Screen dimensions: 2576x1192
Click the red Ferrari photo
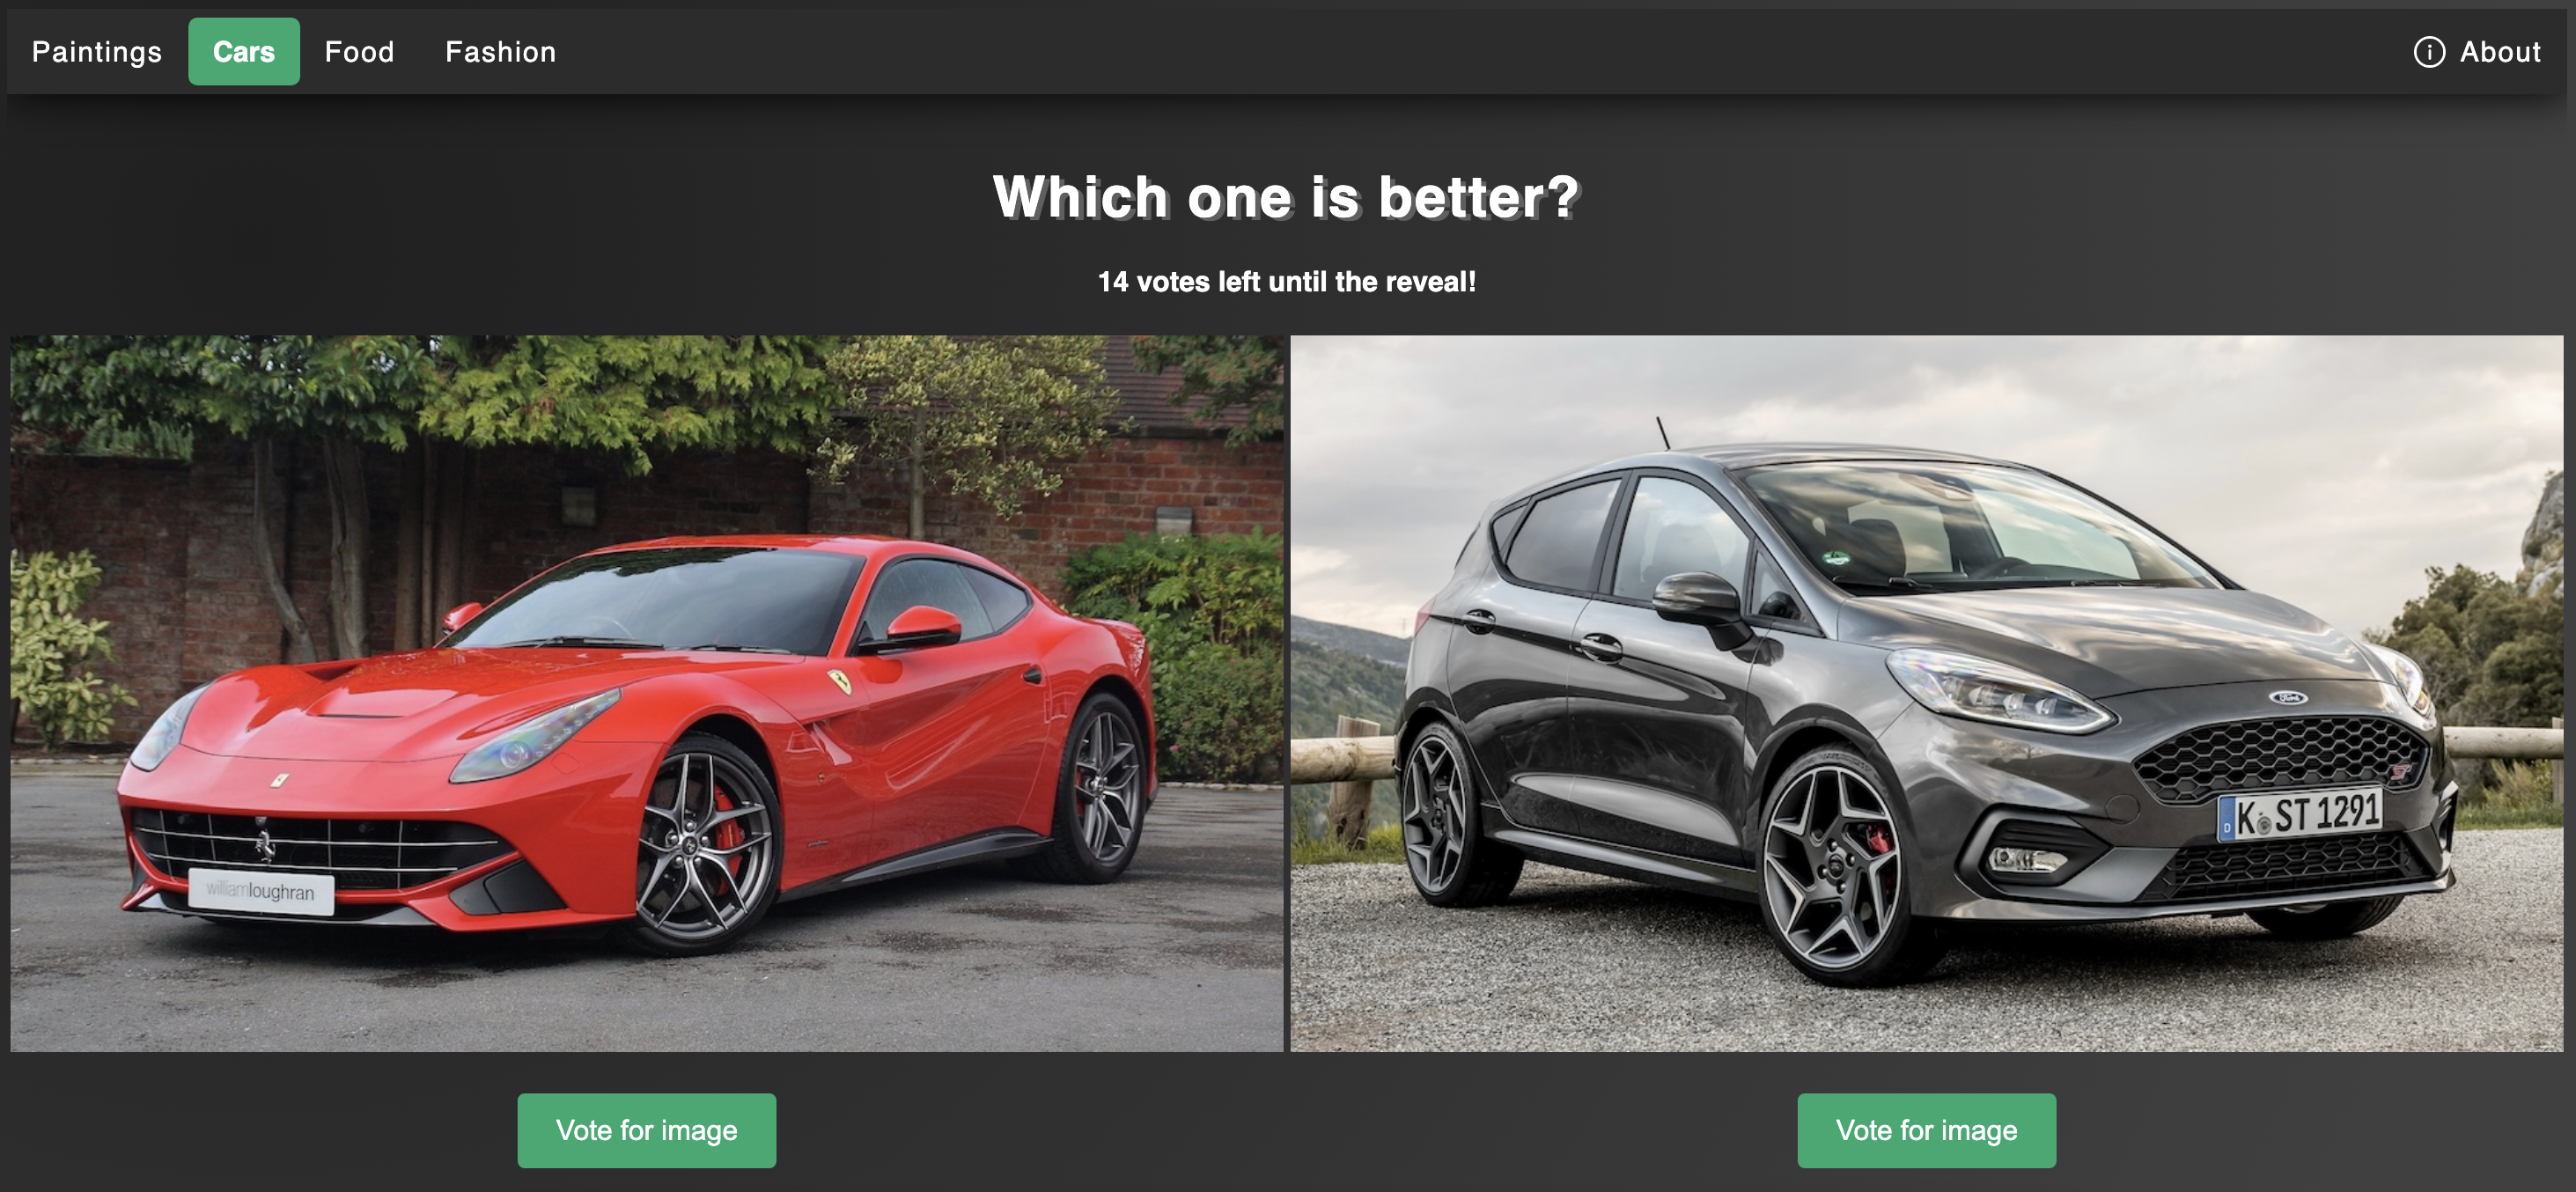click(647, 693)
